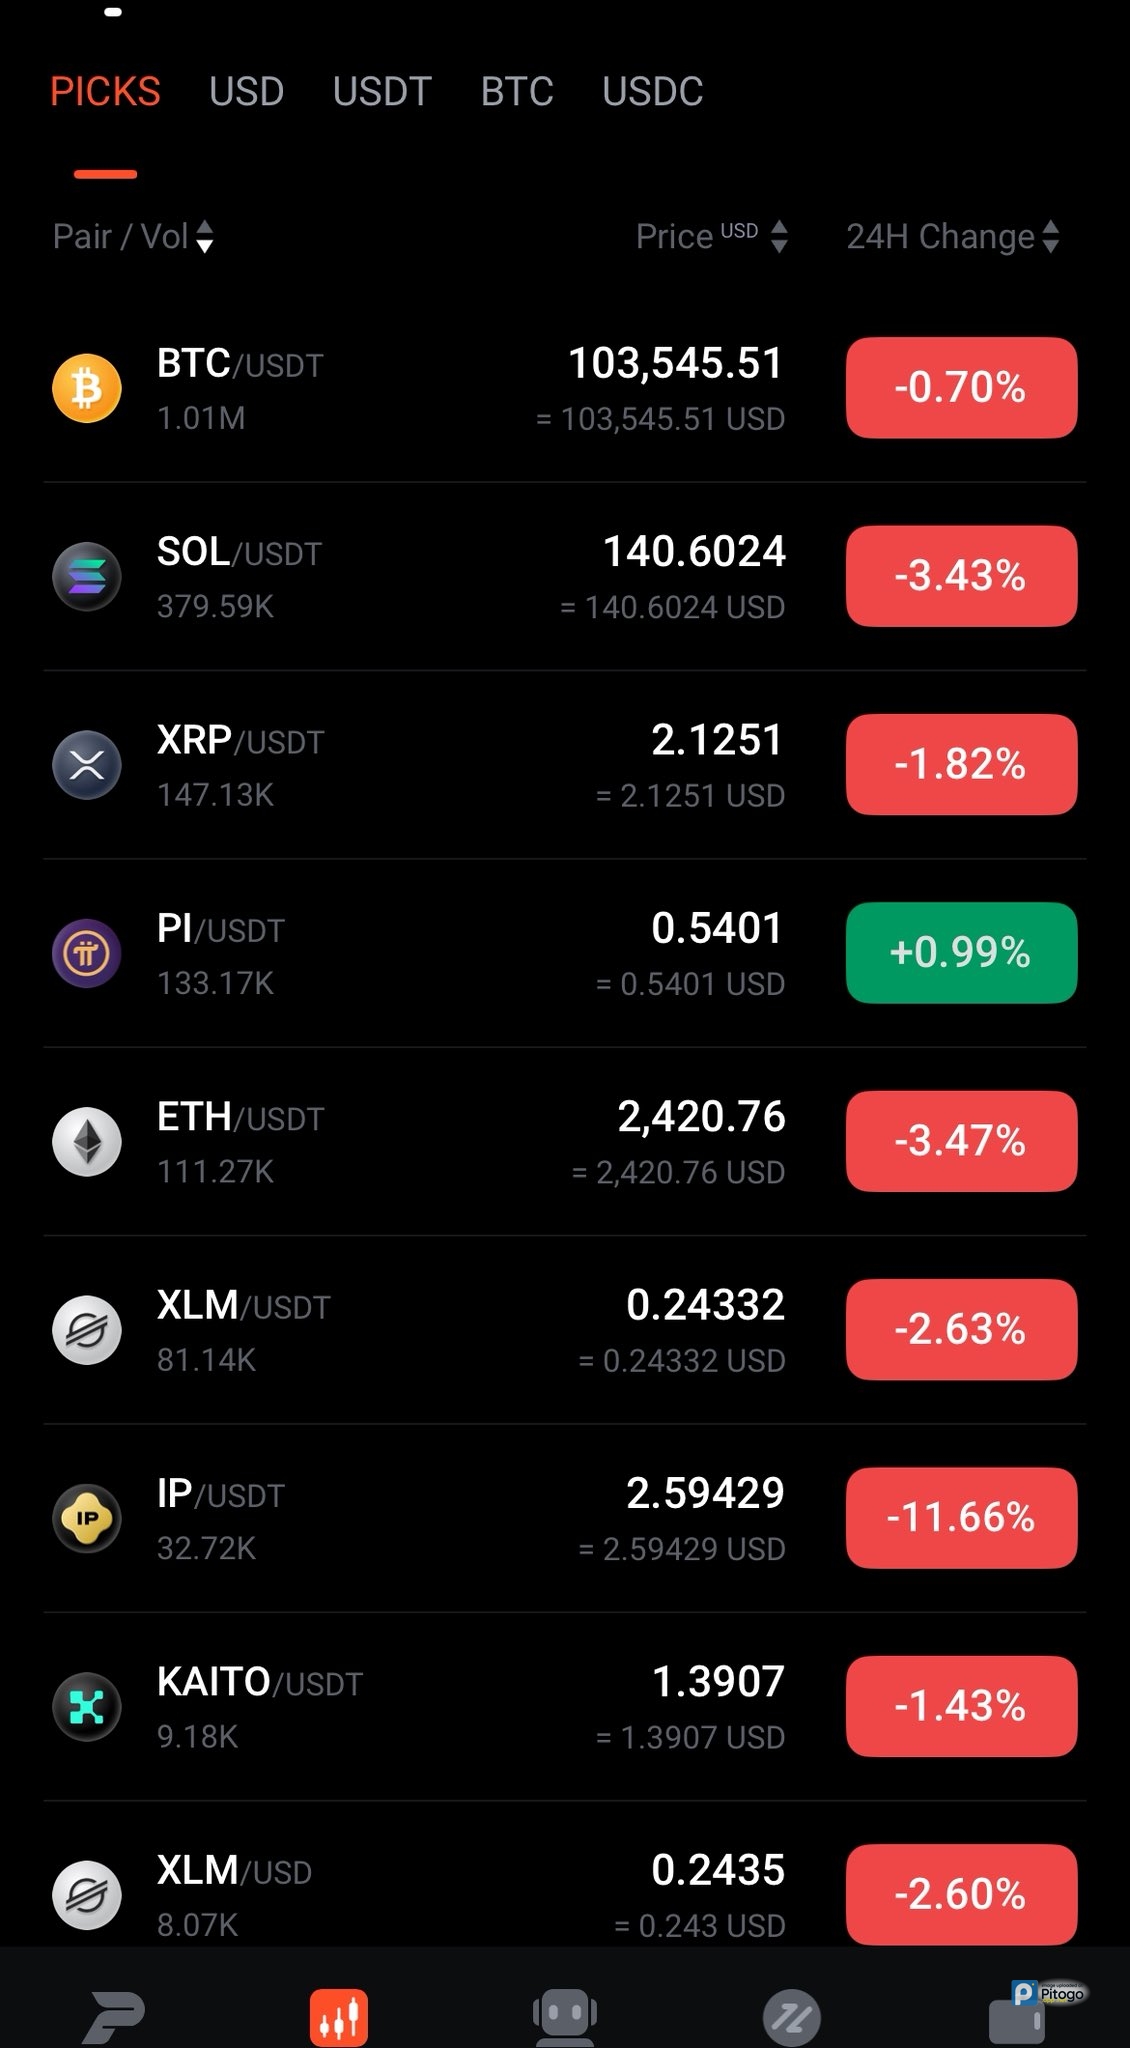
Task: Tap the -0.70% change button for BTC
Action: [x=961, y=388]
